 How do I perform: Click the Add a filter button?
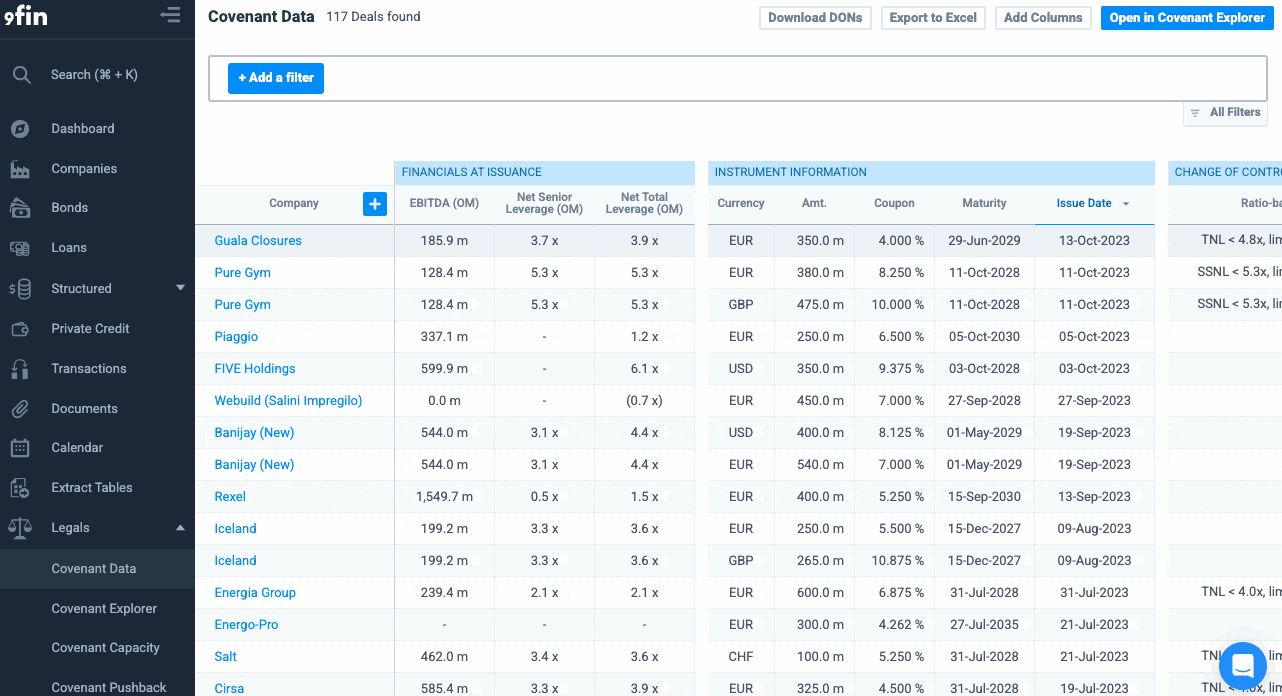[x=276, y=78]
